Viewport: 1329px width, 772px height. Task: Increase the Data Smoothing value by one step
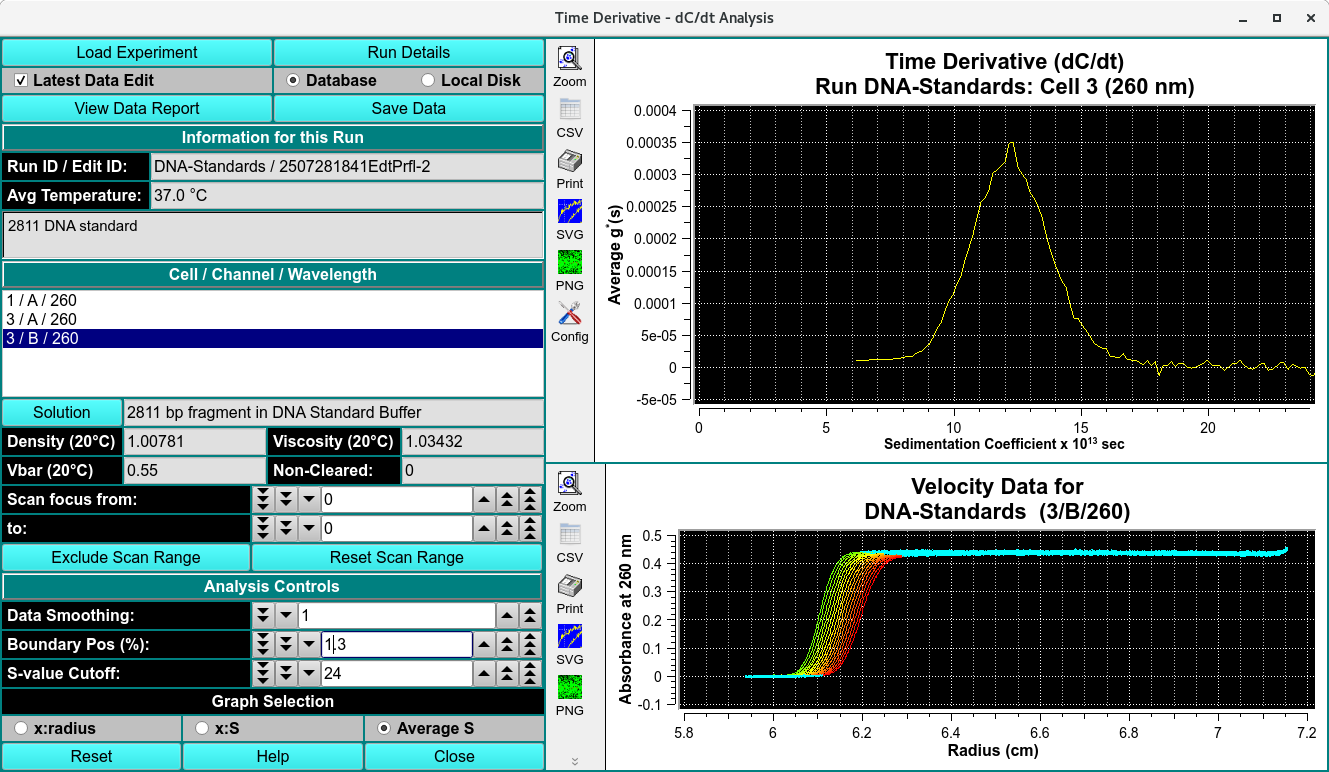(509, 616)
